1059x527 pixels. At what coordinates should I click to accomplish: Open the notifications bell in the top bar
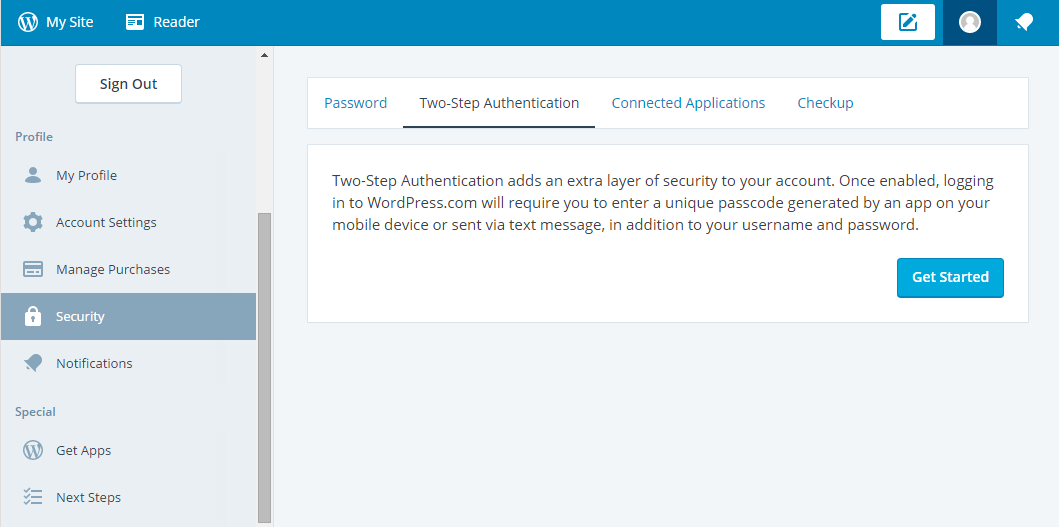(1024, 22)
